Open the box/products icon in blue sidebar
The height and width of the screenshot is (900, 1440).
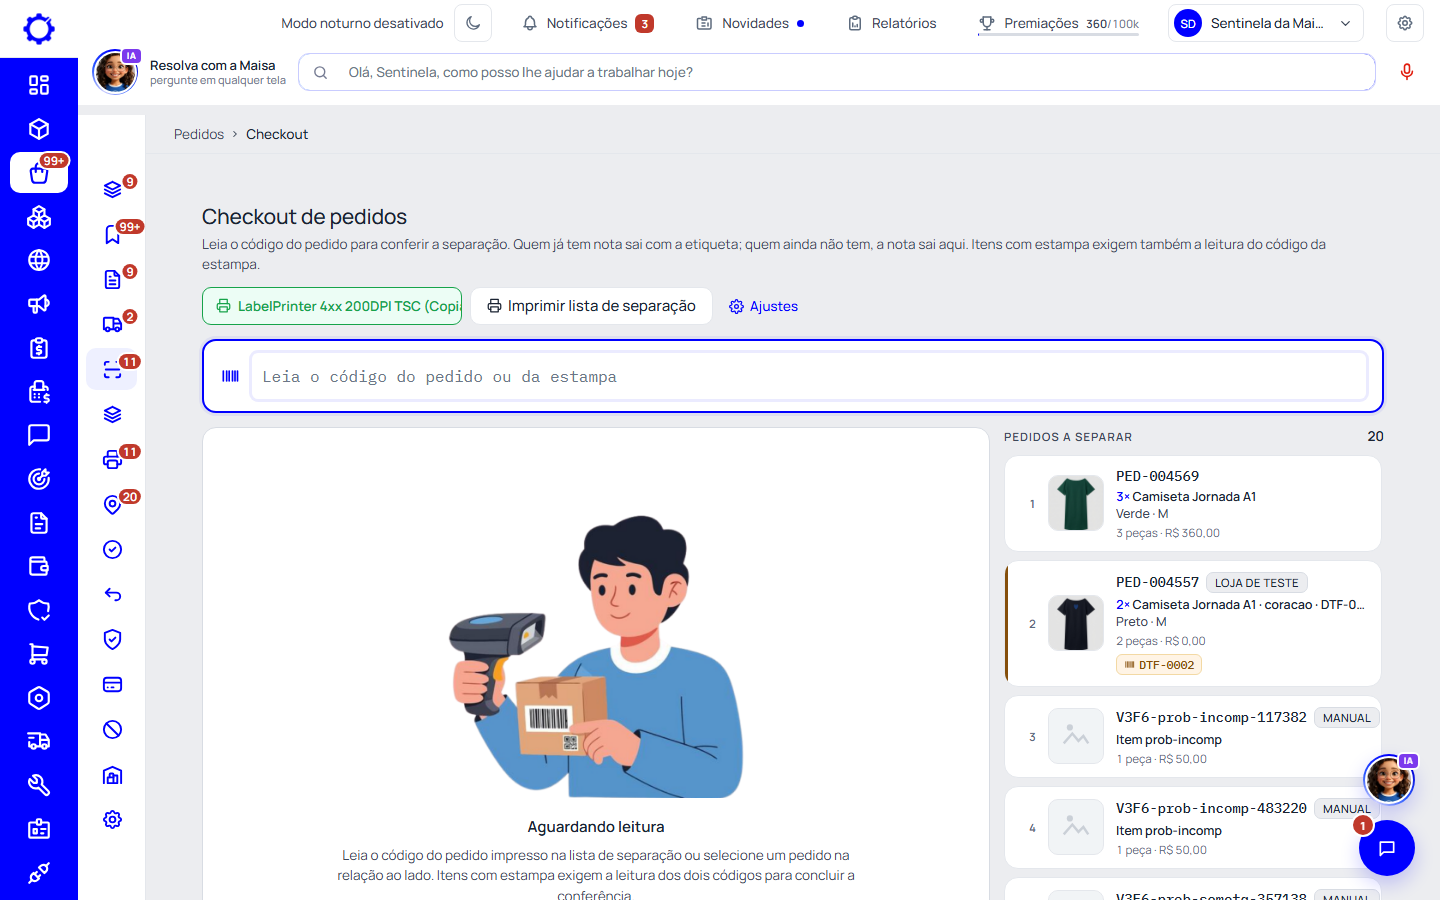[x=39, y=129]
